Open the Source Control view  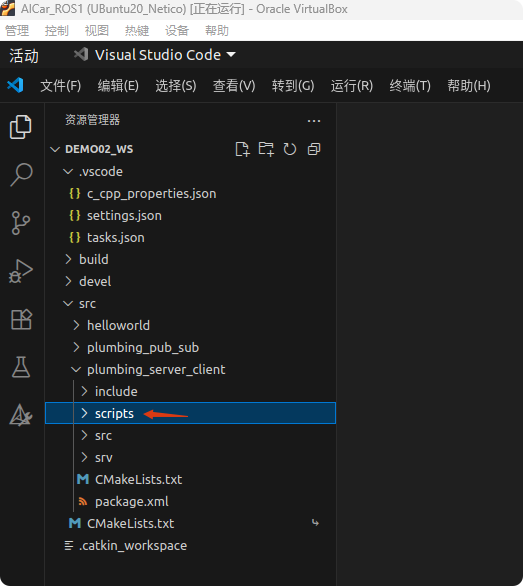click(21, 223)
